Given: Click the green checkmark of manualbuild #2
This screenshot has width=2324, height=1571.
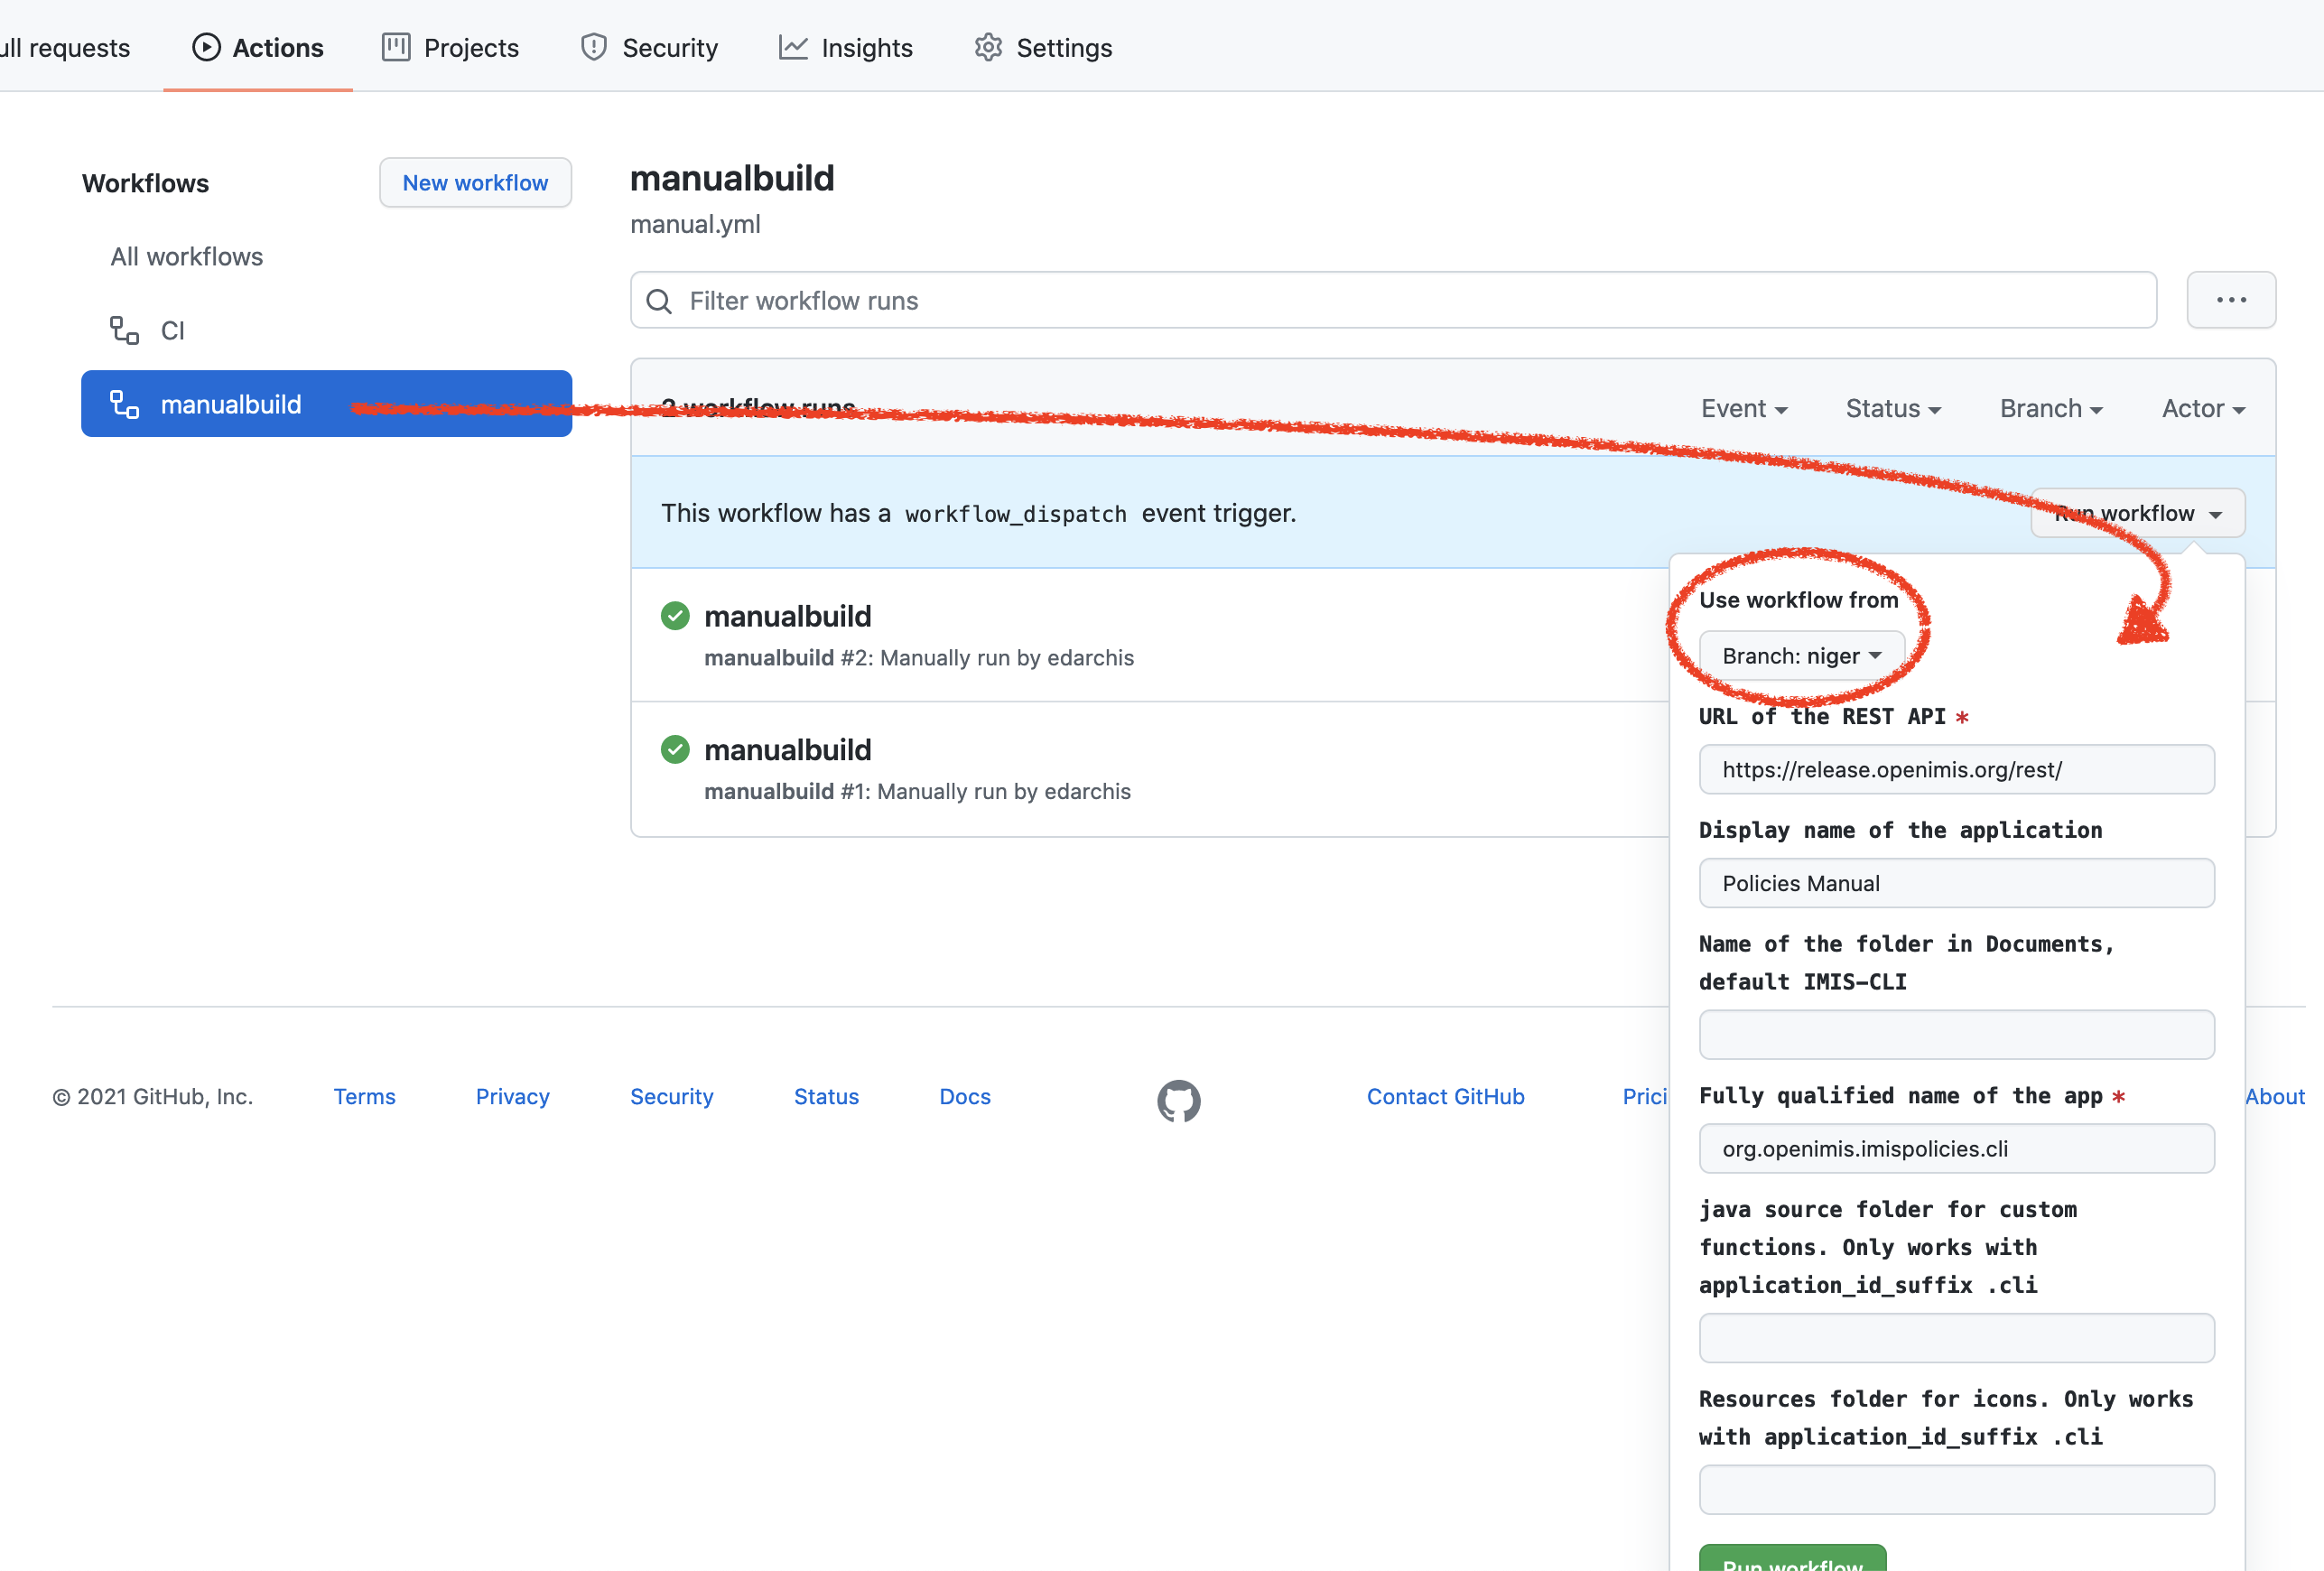Looking at the screenshot, I should tap(675, 615).
